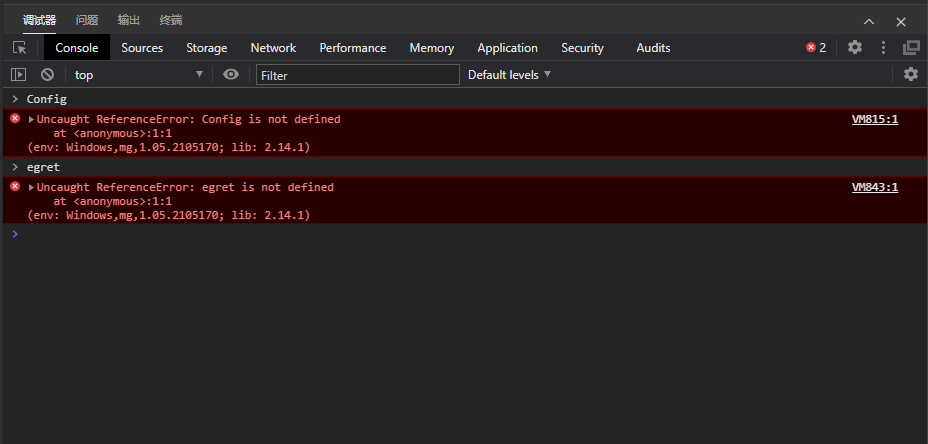Collapse the debugger panel with up chevron
This screenshot has height=444, width=928.
tap(869, 22)
